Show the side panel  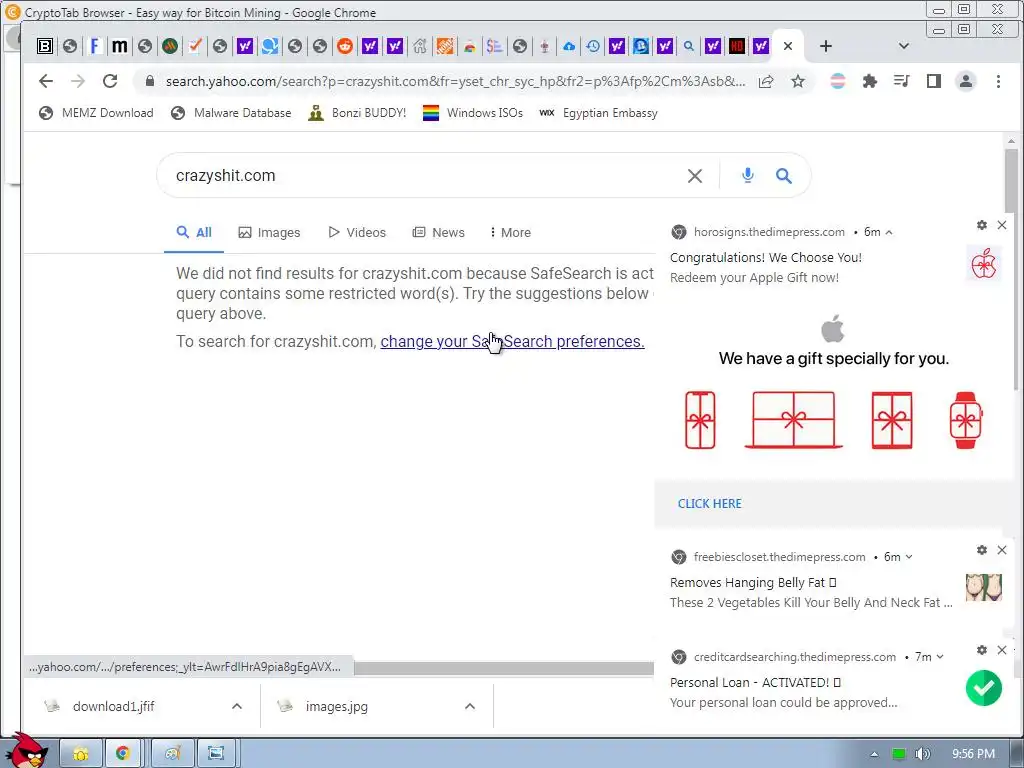933,81
